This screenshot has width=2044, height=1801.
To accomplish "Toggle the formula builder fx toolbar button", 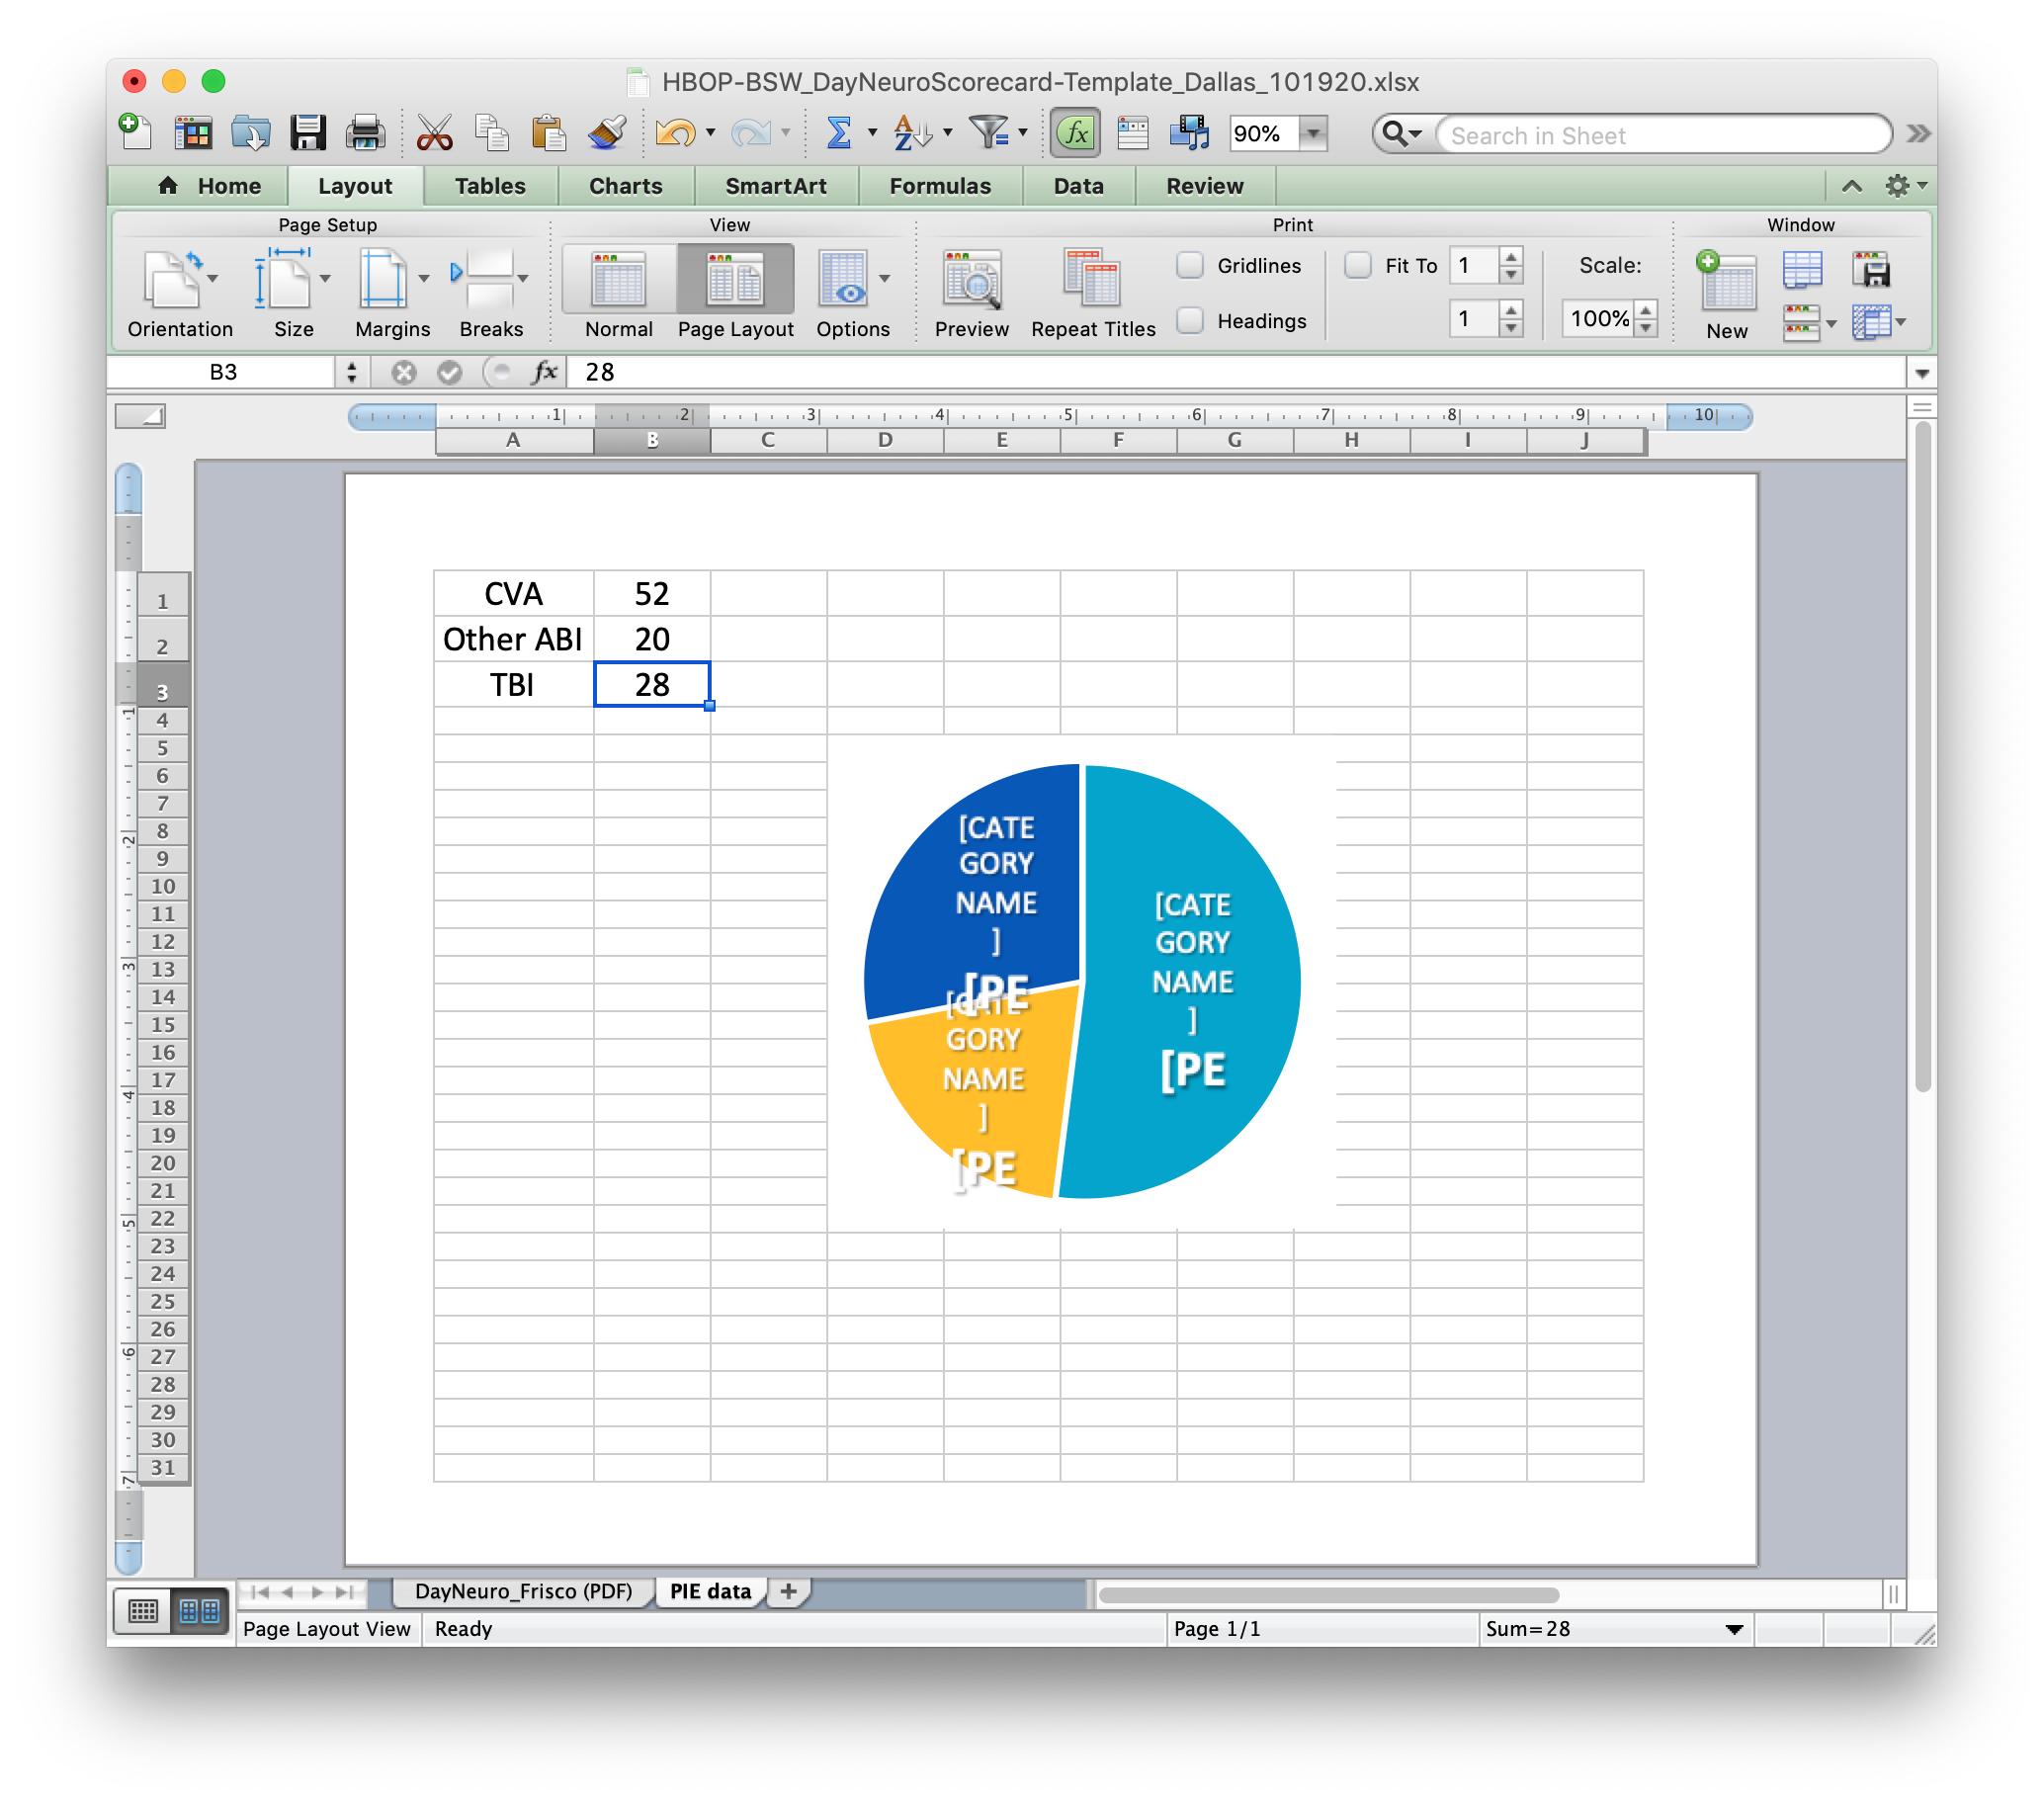I will (1075, 133).
